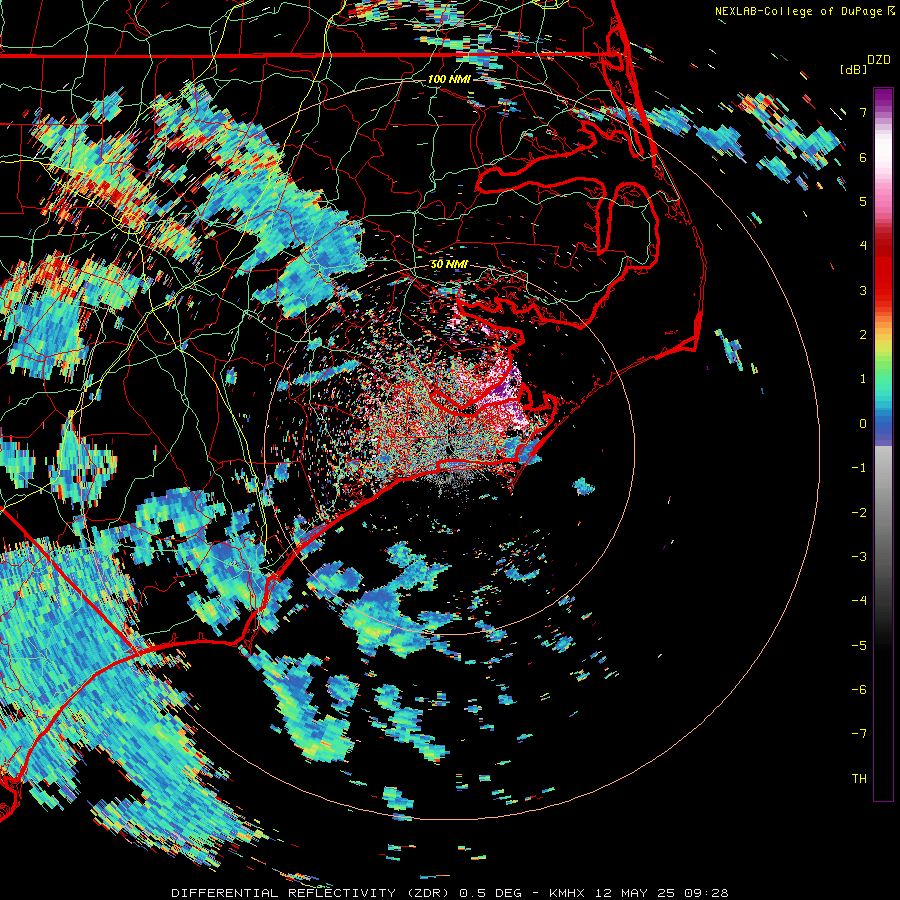Screen dimensions: 900x900
Task: Click the 50 NMI range ring label
Action: click(449, 265)
